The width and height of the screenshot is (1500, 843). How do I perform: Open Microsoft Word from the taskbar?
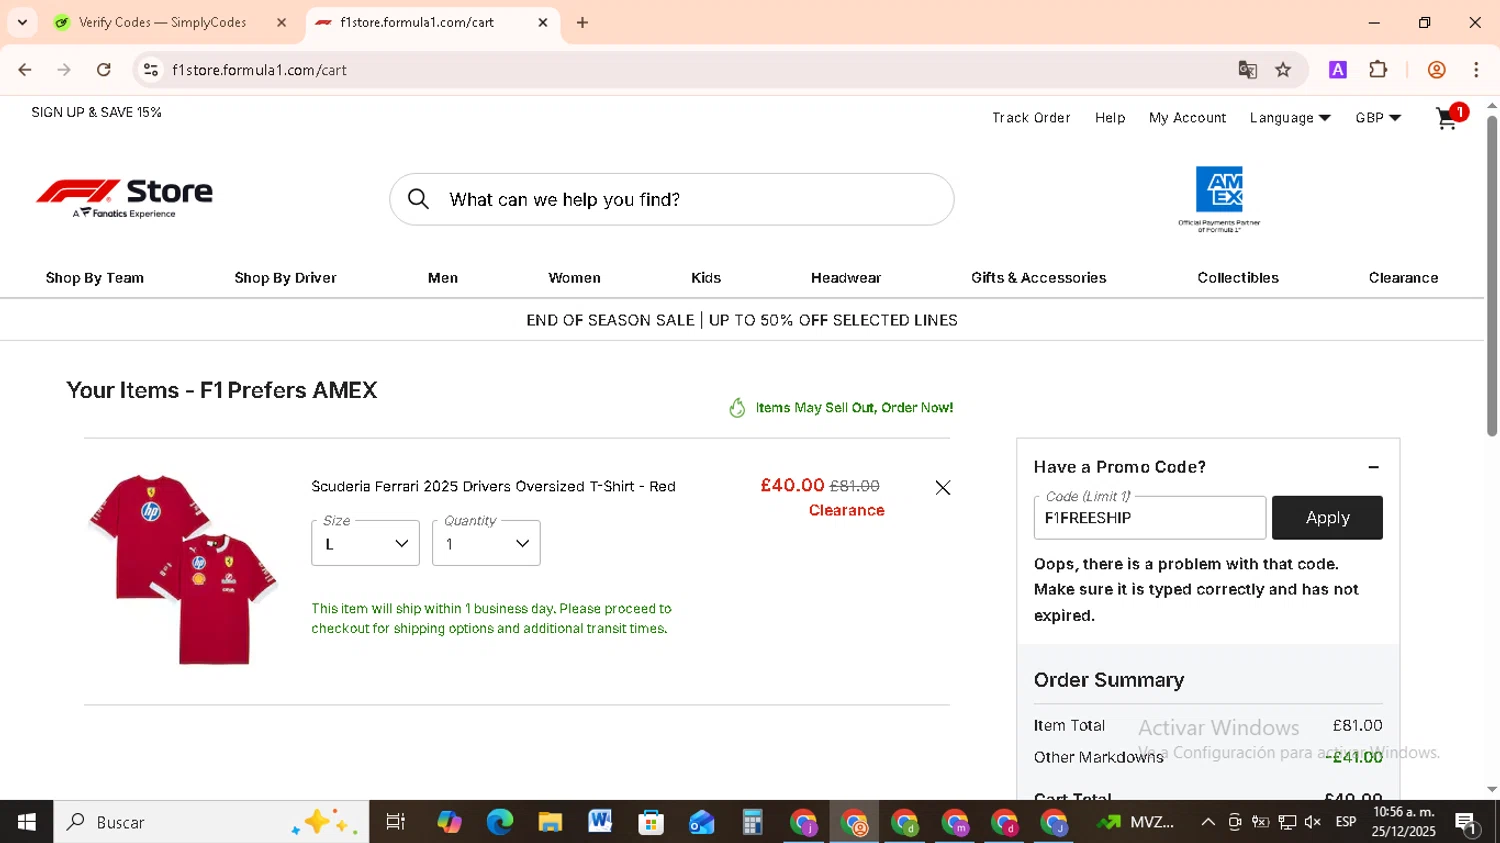tap(600, 822)
